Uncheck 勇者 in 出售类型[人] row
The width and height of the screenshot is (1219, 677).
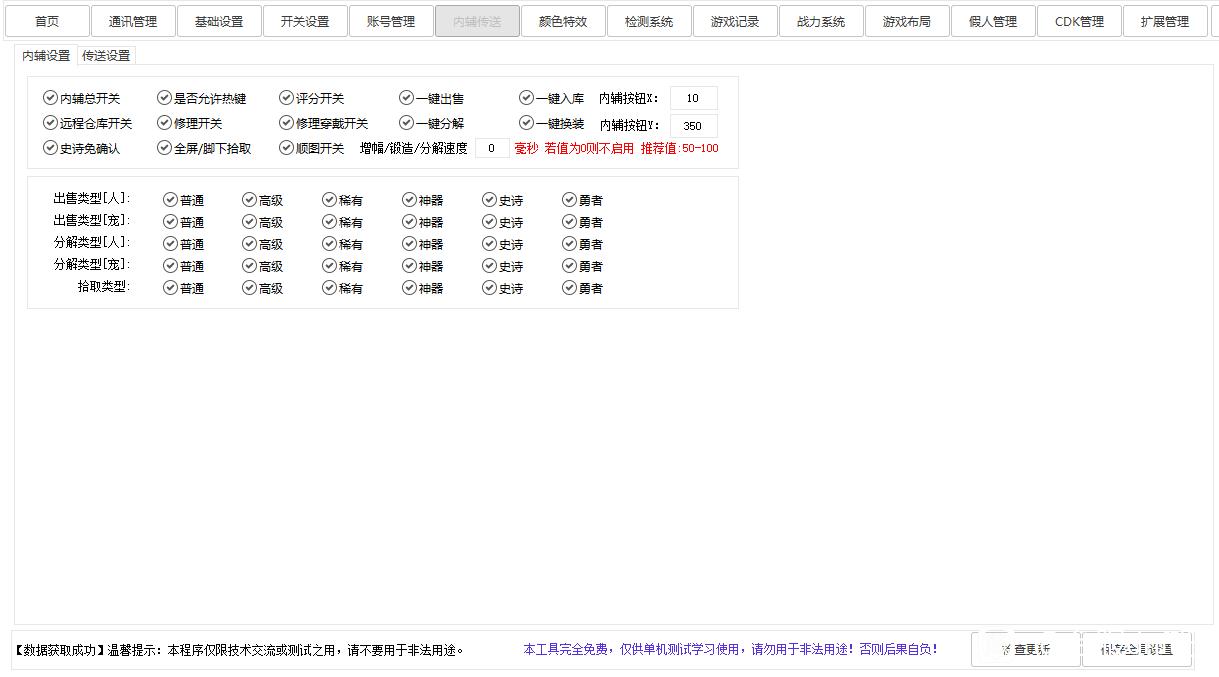pyautogui.click(x=583, y=200)
